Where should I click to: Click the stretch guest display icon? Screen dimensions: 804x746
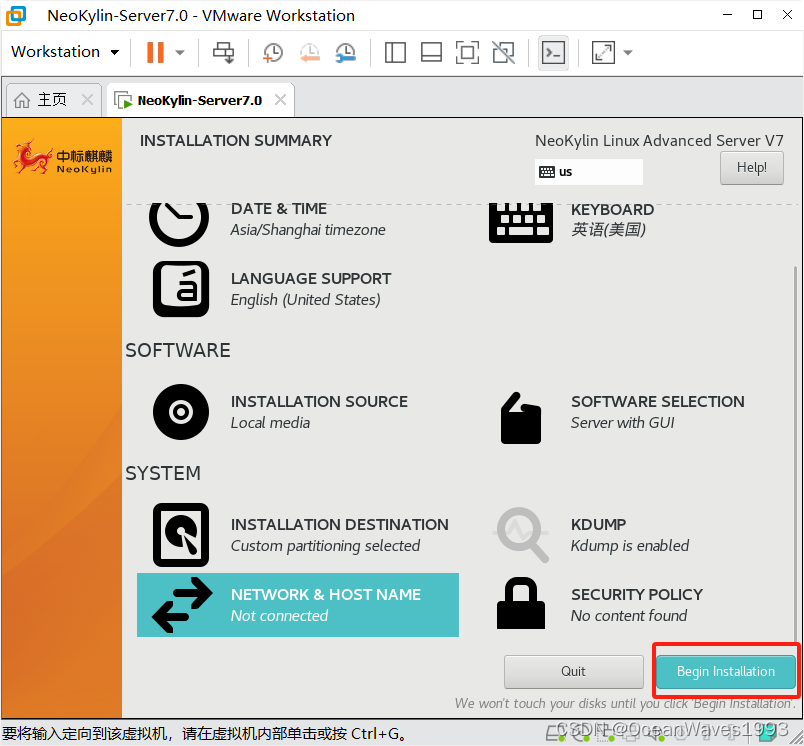point(603,52)
